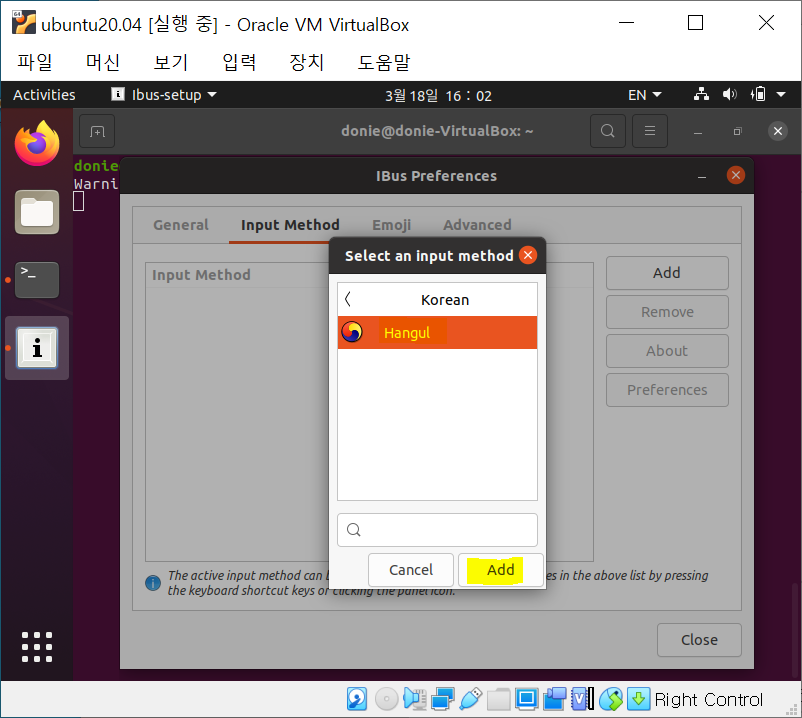Click the audio status icon in VirtualBox

click(415, 699)
